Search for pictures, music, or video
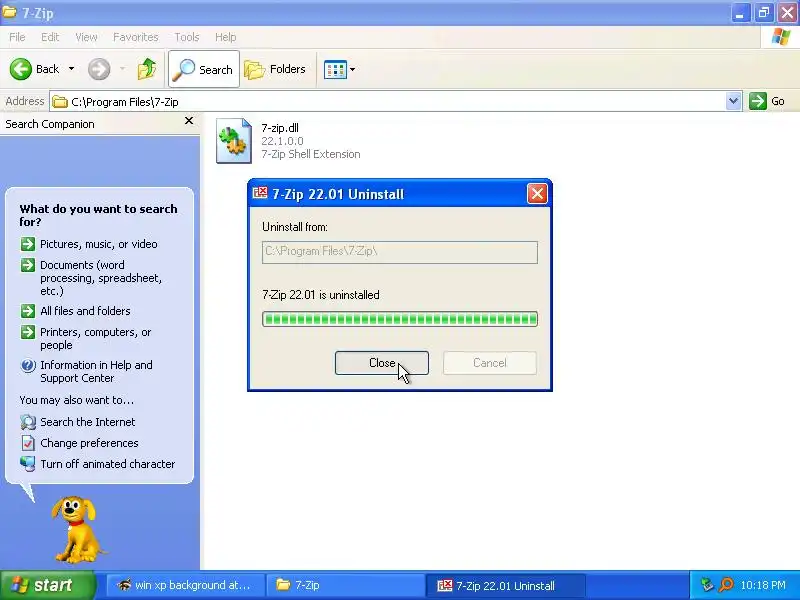Screen dimensions: 800x600 tap(98, 244)
